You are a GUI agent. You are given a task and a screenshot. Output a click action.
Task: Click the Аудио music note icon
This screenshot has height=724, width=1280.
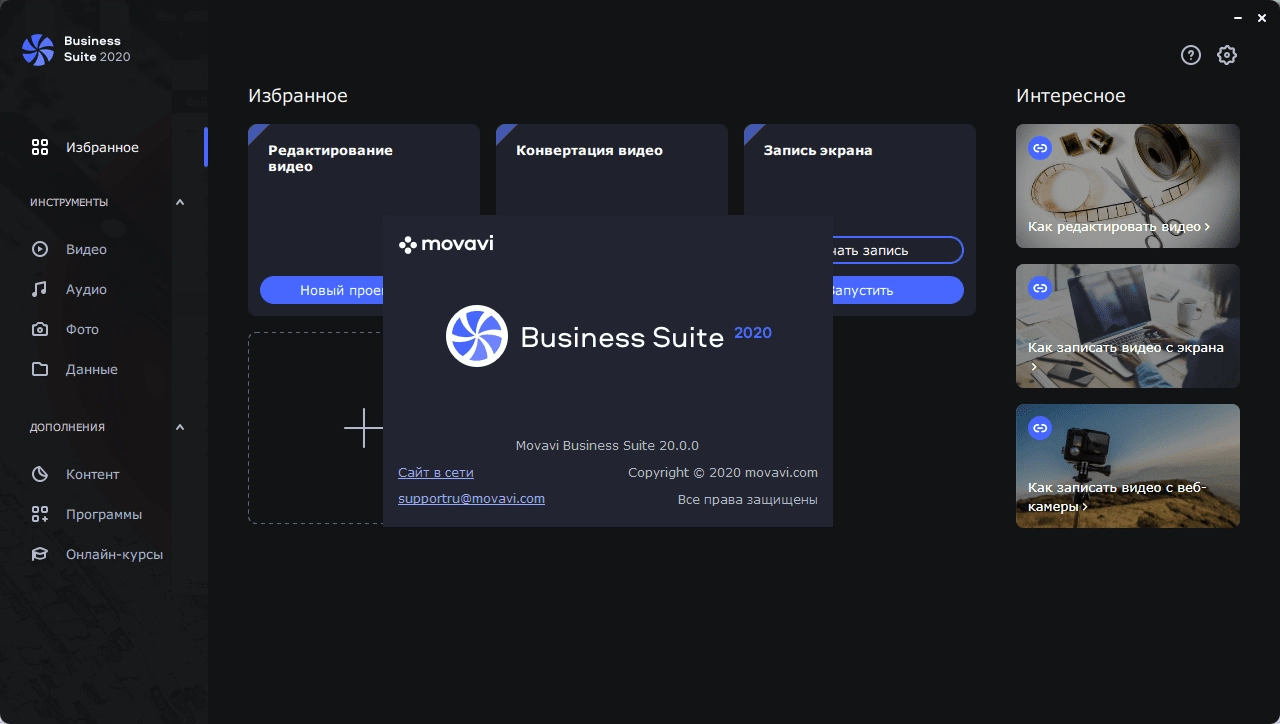click(x=40, y=289)
